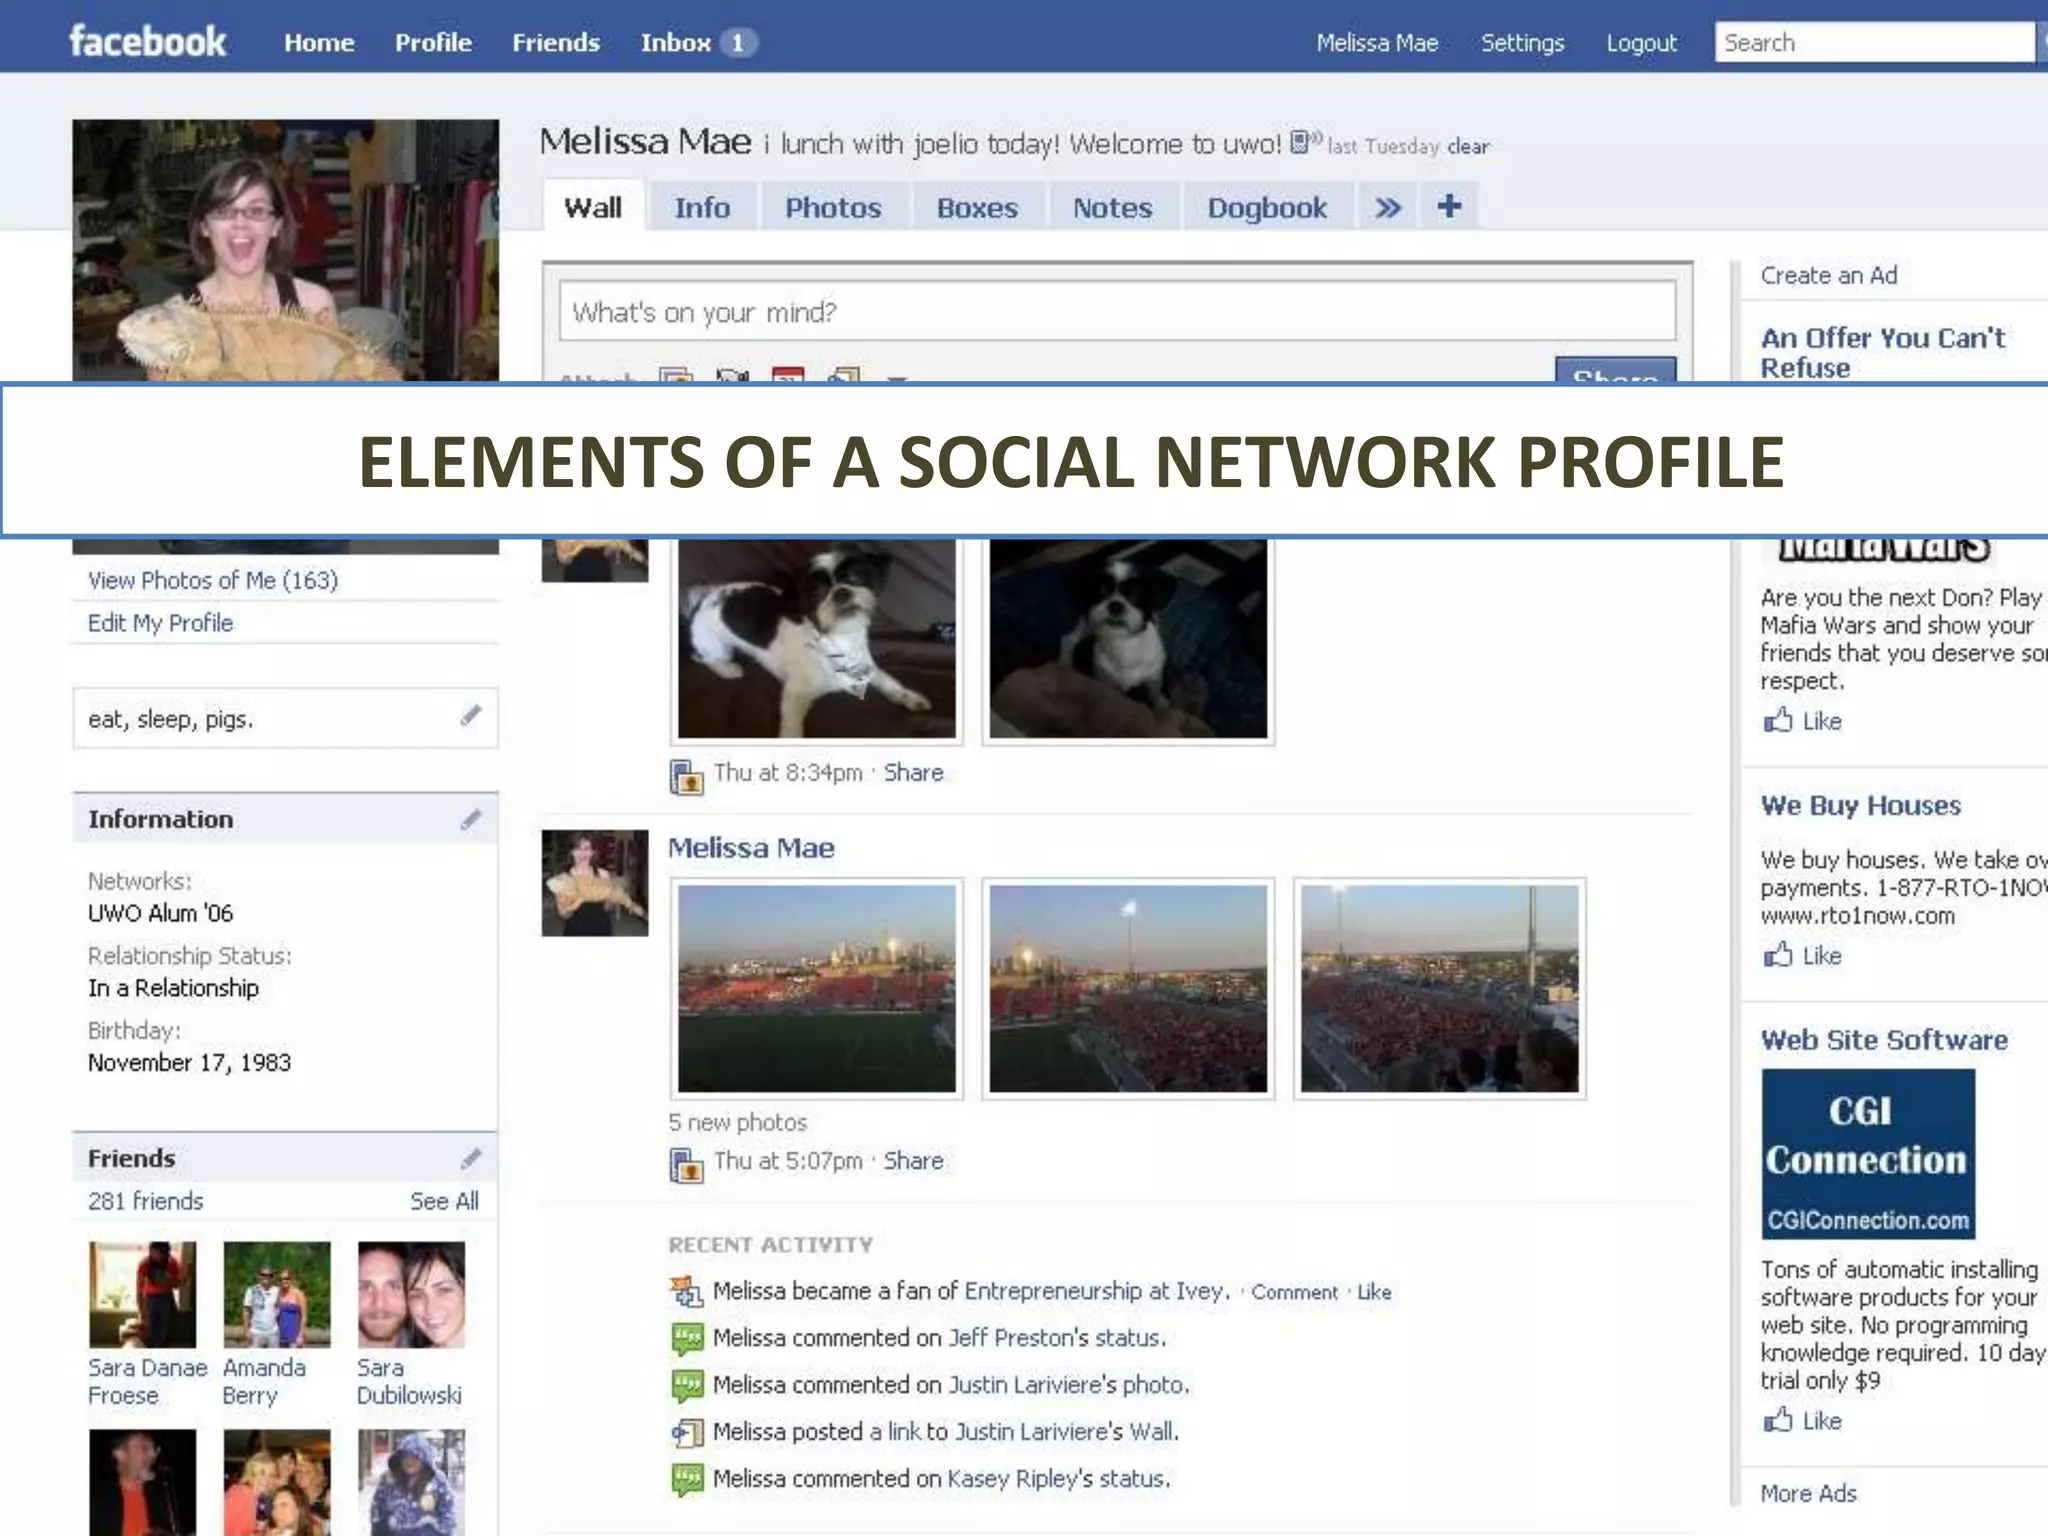Click the comment icon beside Justin Lariviere's photo
This screenshot has width=2048, height=1536.
[687, 1385]
